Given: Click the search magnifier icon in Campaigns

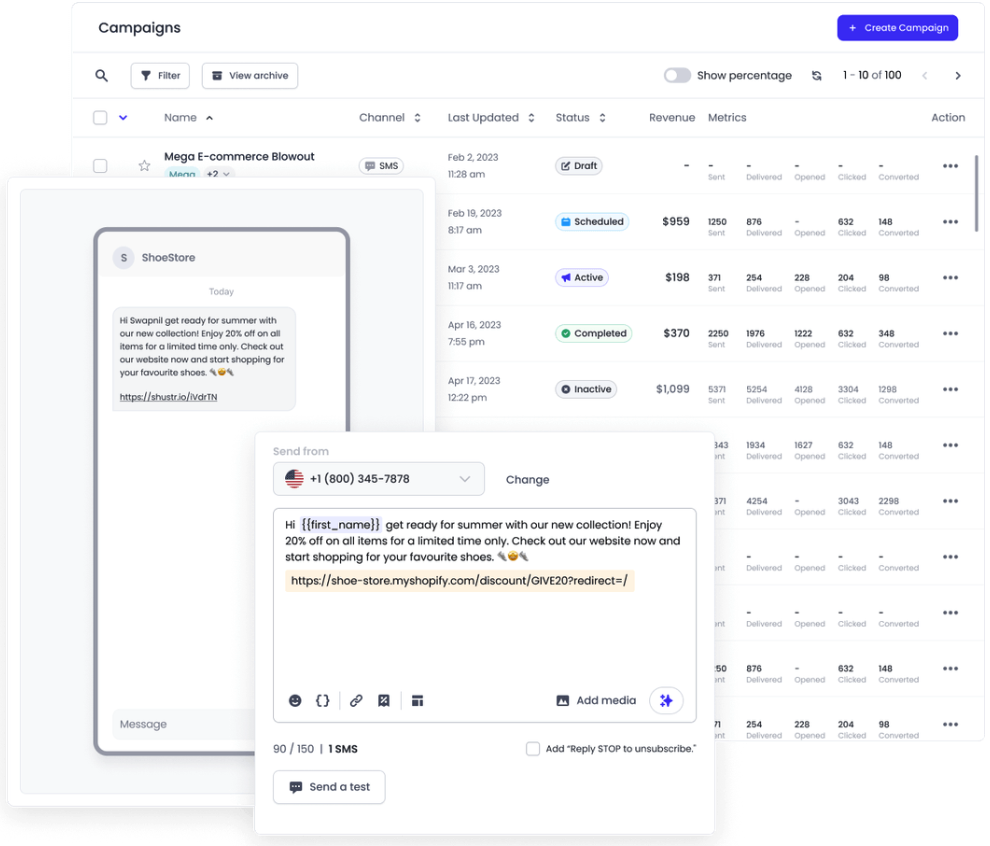Looking at the screenshot, I should [x=101, y=76].
